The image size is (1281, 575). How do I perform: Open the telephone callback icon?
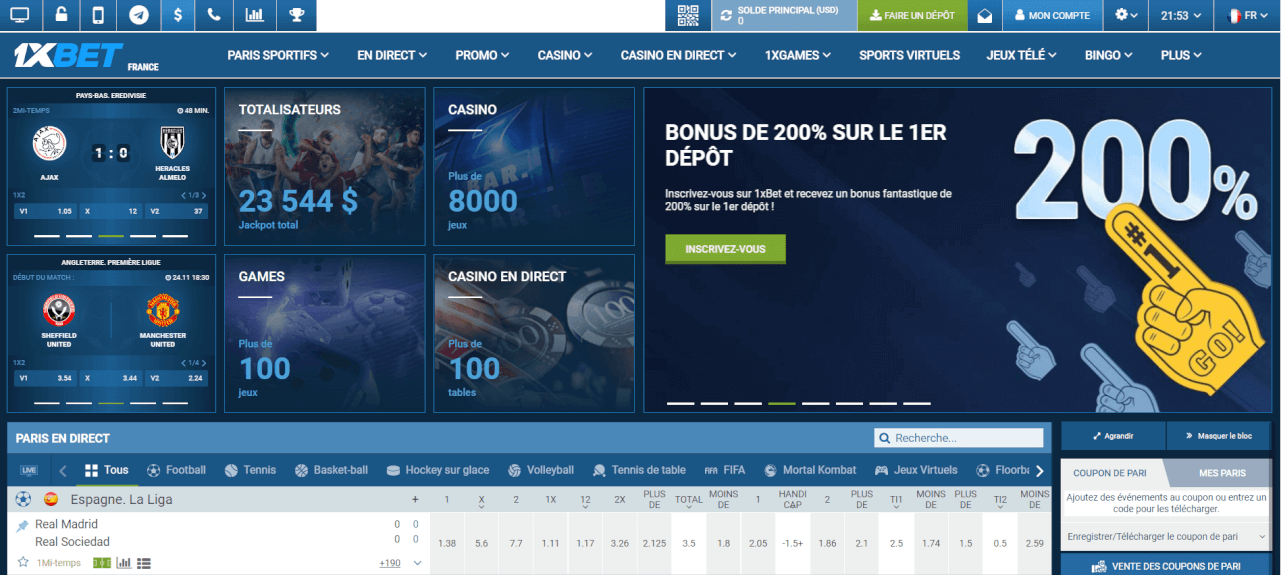pos(215,15)
